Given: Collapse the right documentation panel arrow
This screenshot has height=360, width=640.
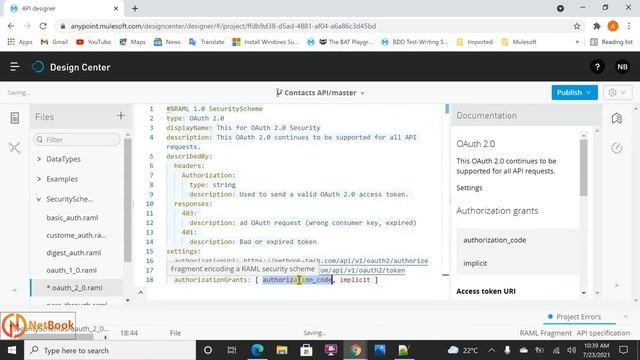Looking at the screenshot, I should click(x=617, y=285).
